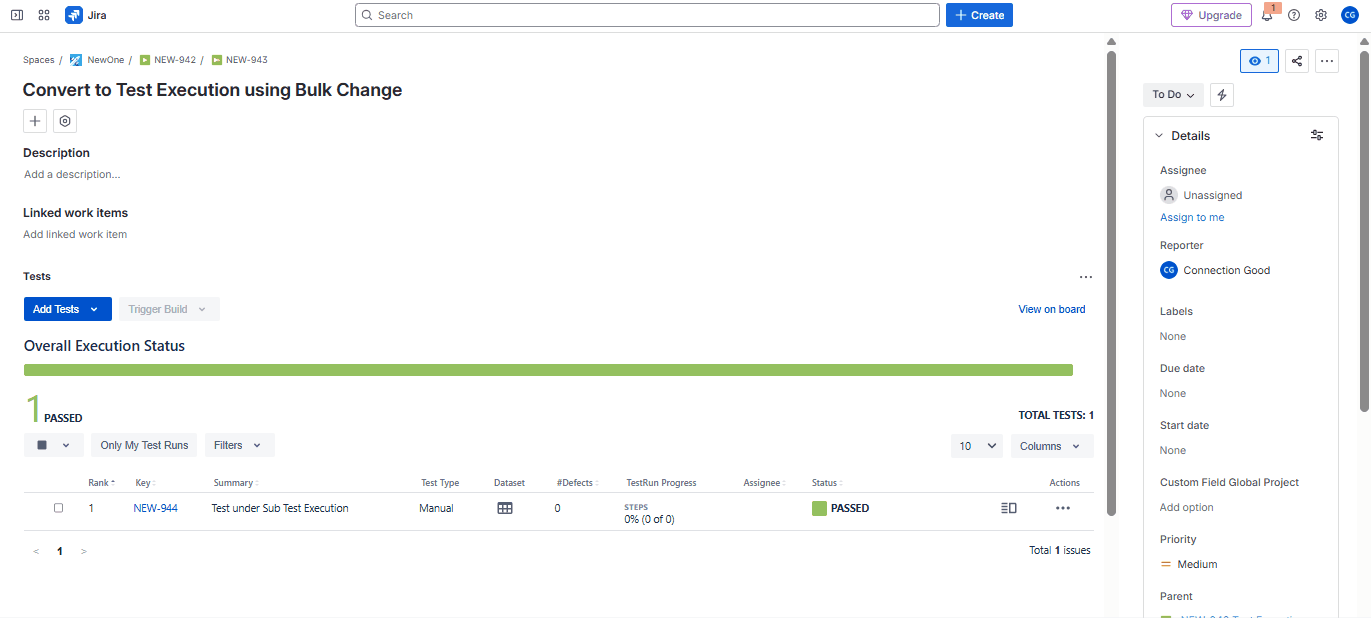Toggle the watch eye button

pos(1259,61)
